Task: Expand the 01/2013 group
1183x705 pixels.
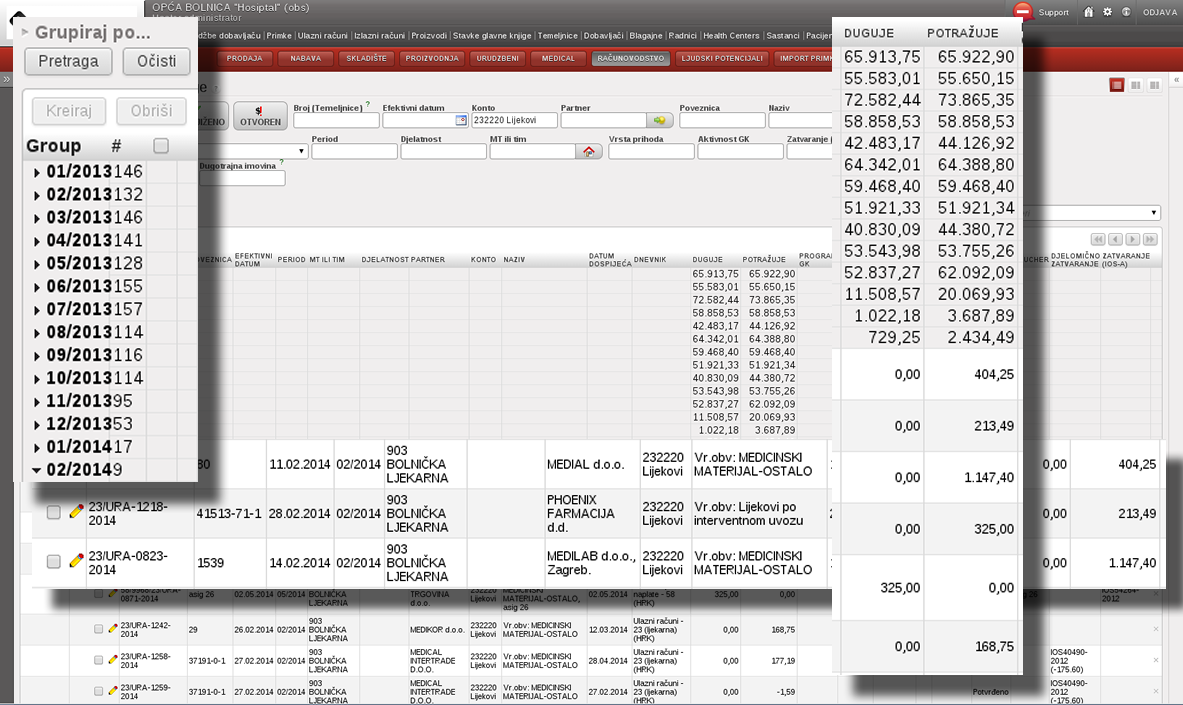Action: pyautogui.click(x=37, y=173)
